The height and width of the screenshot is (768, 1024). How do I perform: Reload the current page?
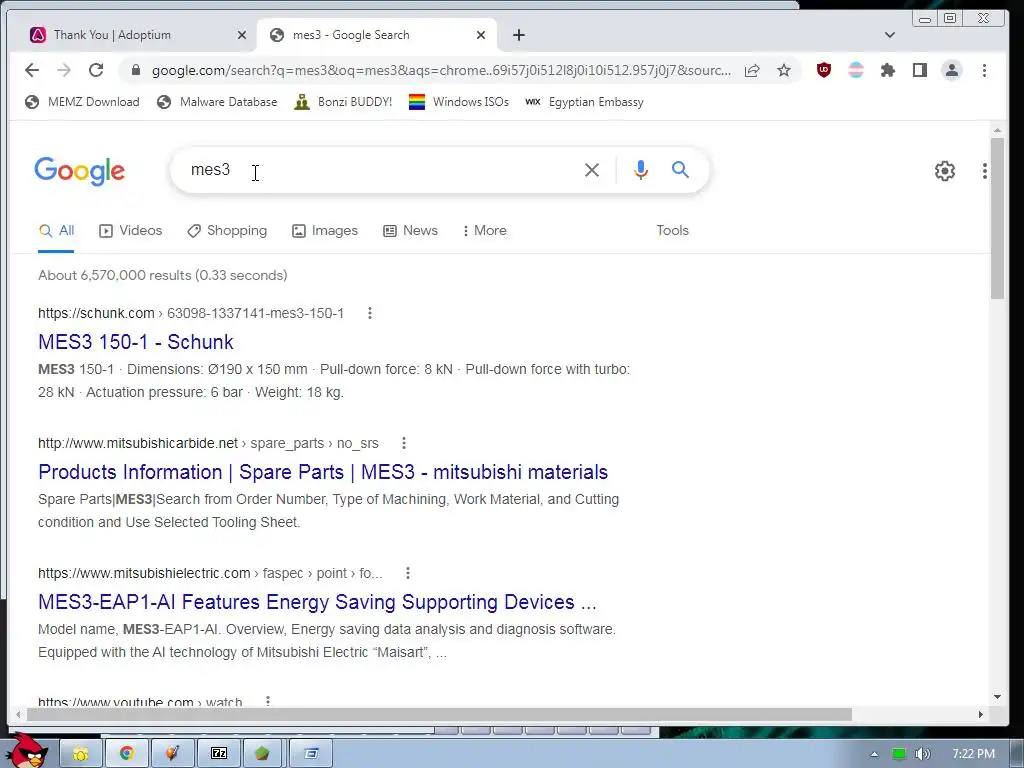[x=96, y=70]
